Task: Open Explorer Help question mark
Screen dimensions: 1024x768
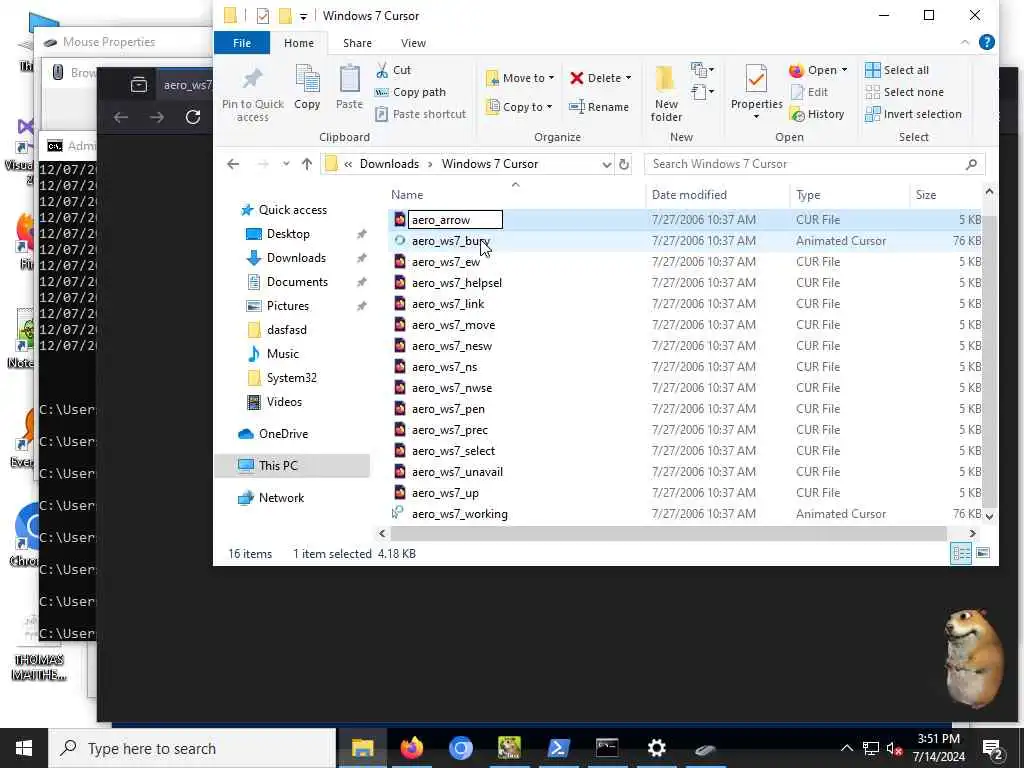Action: pos(987,42)
